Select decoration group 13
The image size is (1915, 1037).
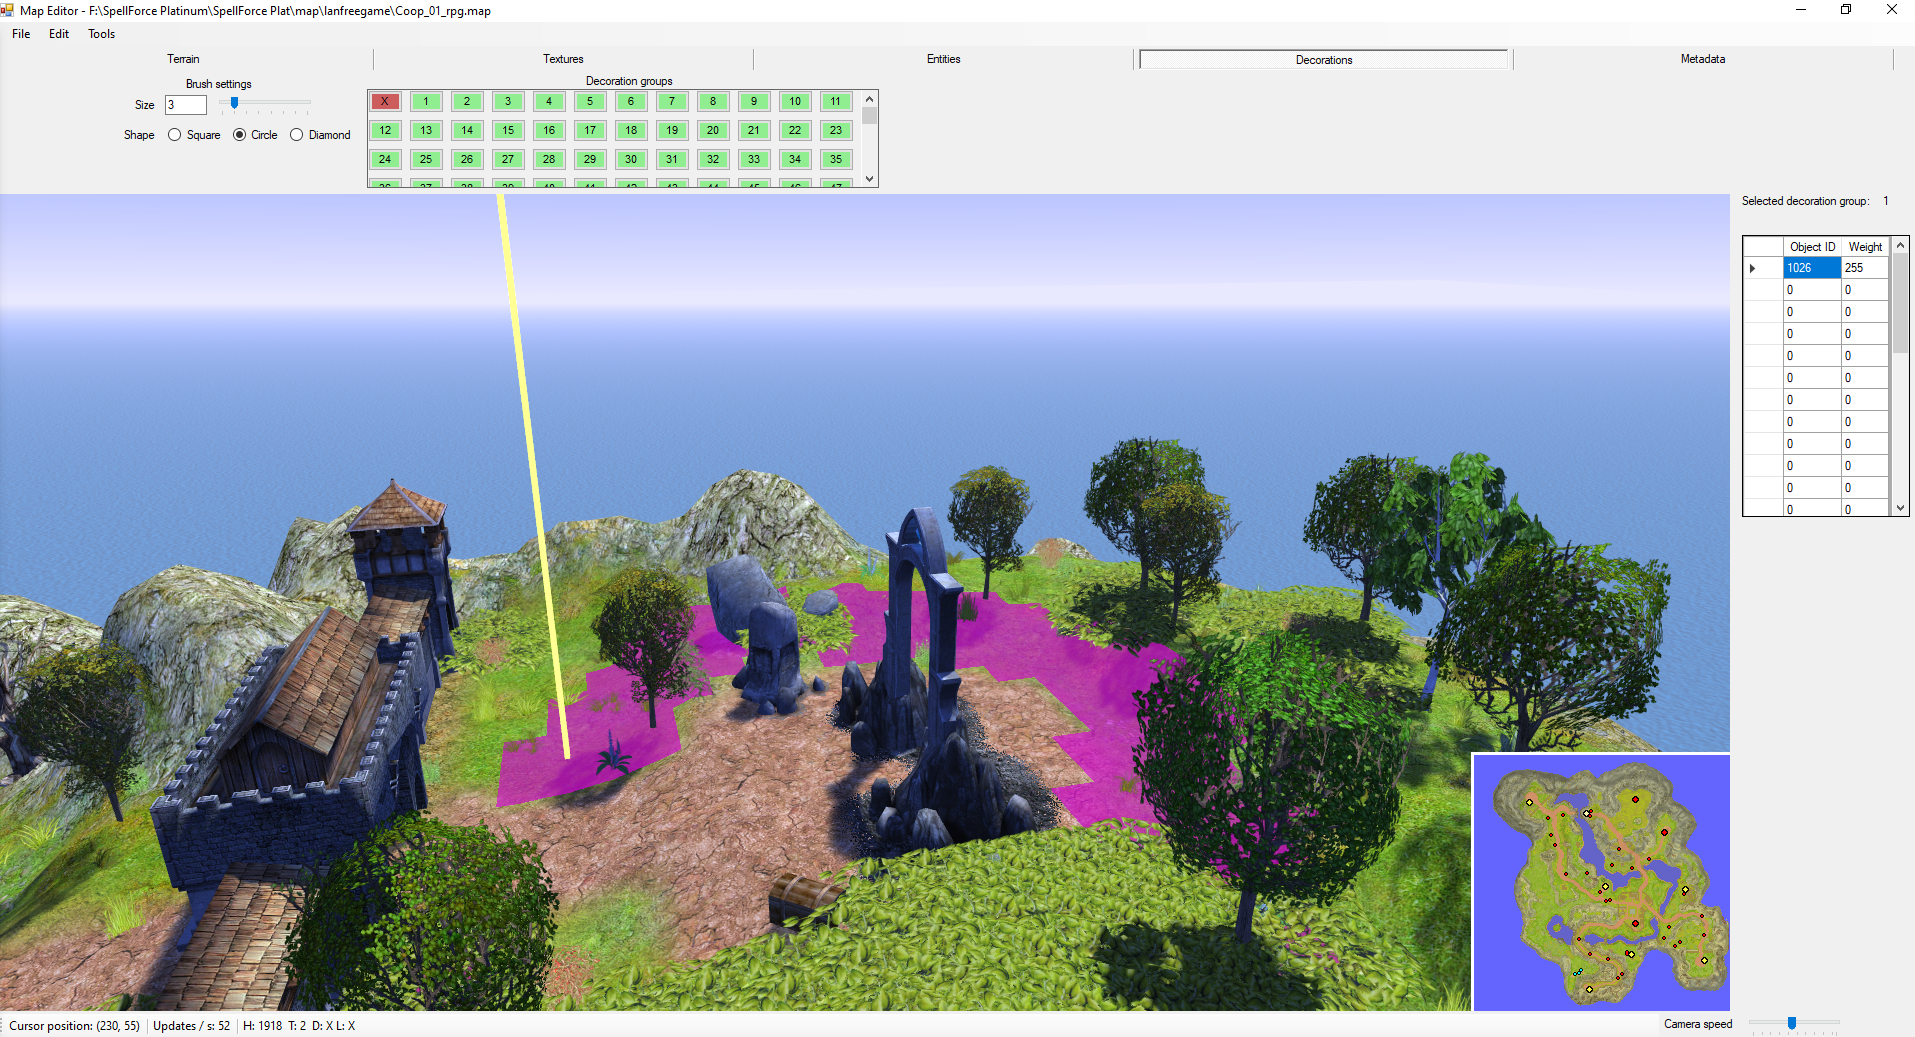tap(426, 130)
